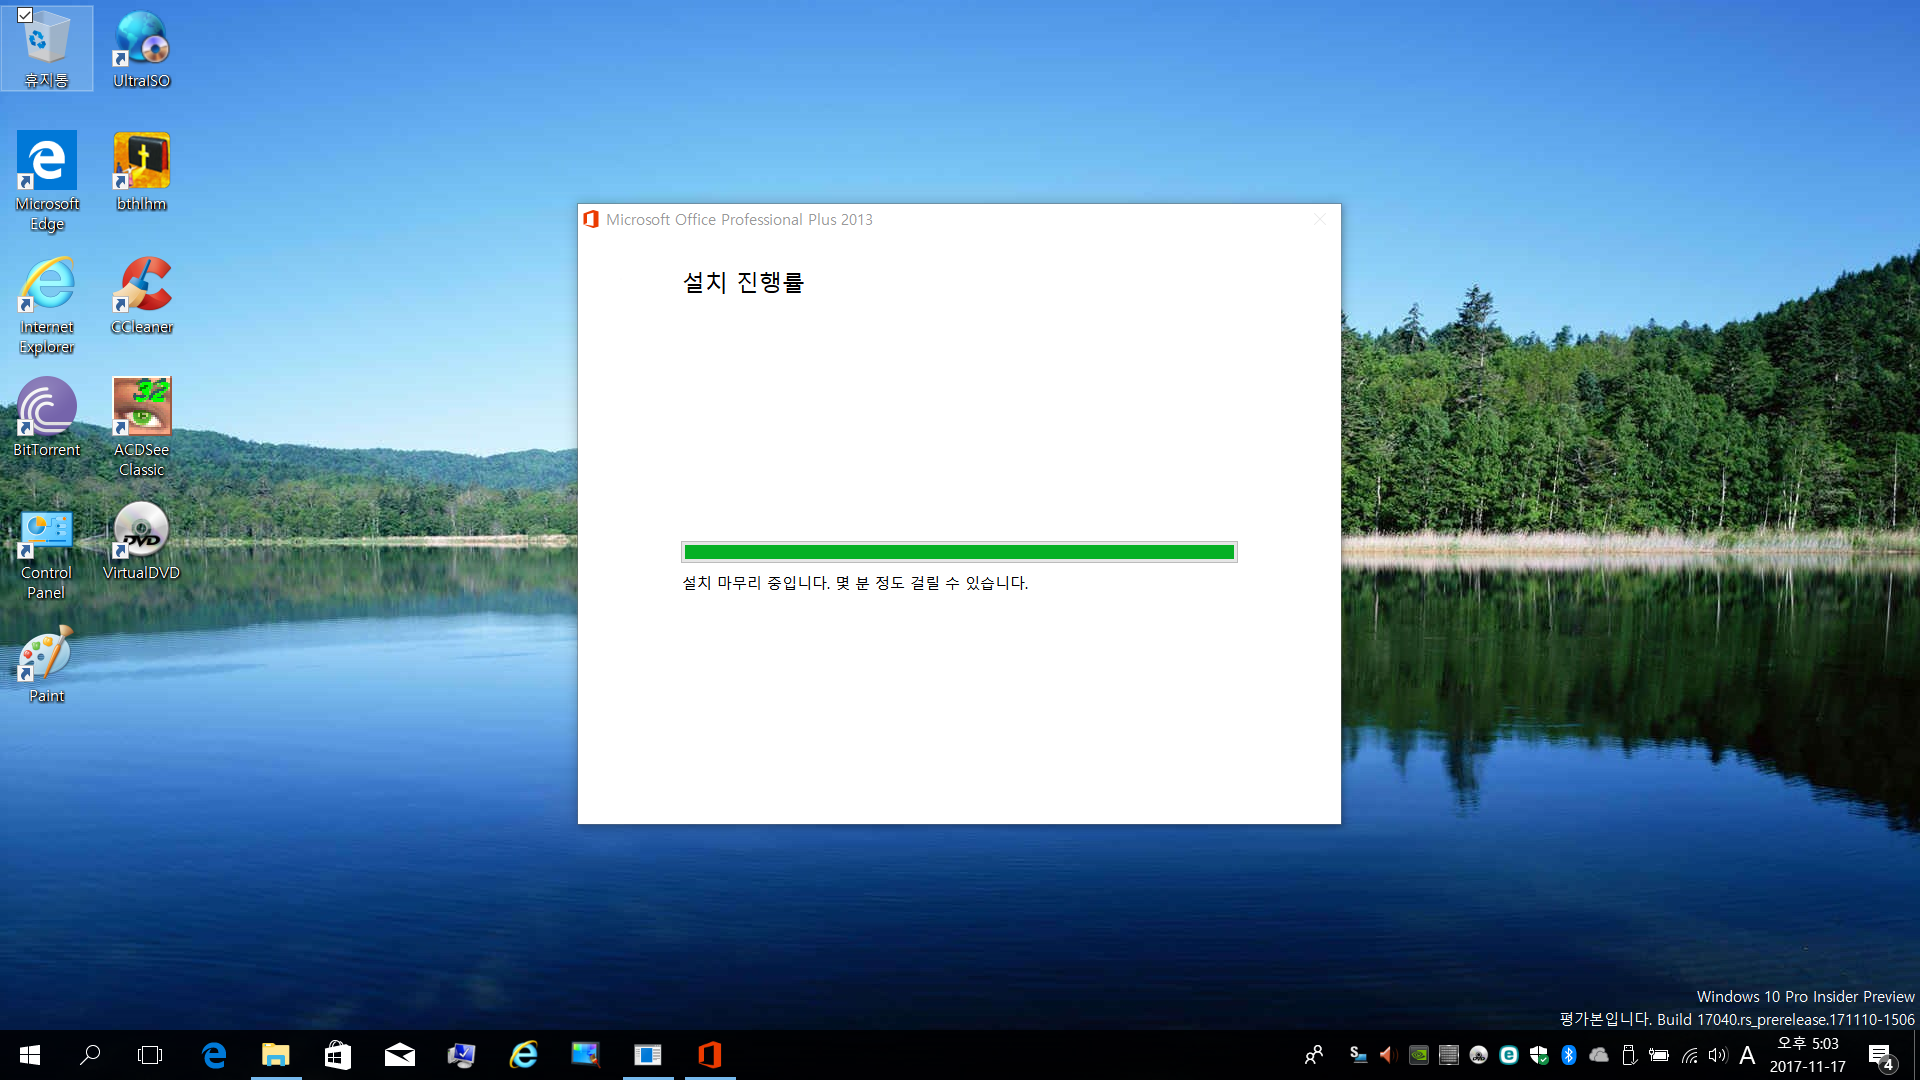Image resolution: width=1920 pixels, height=1080 pixels.
Task: Open Action Center notifications icon
Action: click(1880, 1055)
